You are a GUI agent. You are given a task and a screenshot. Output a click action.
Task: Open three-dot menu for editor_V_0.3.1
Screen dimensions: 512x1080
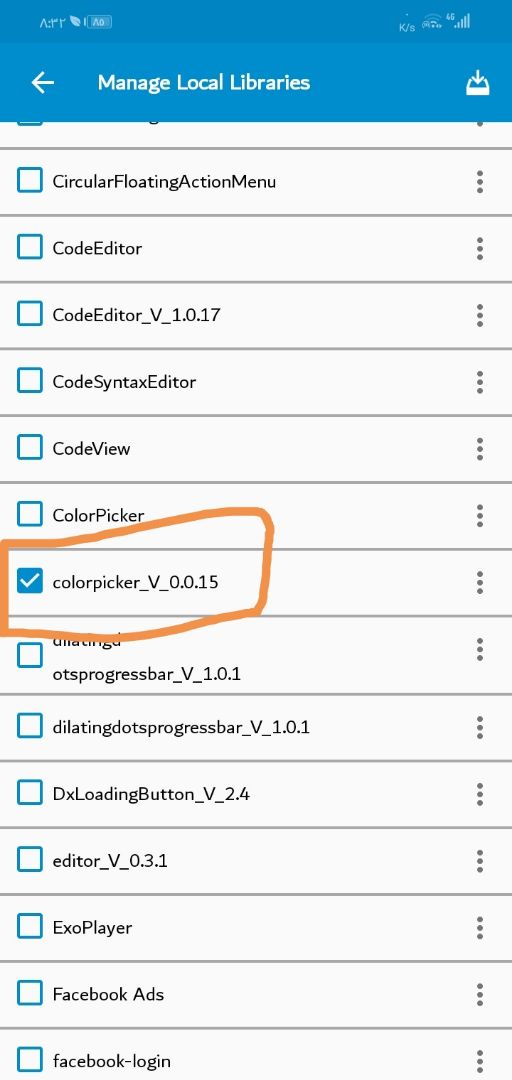tap(480, 861)
